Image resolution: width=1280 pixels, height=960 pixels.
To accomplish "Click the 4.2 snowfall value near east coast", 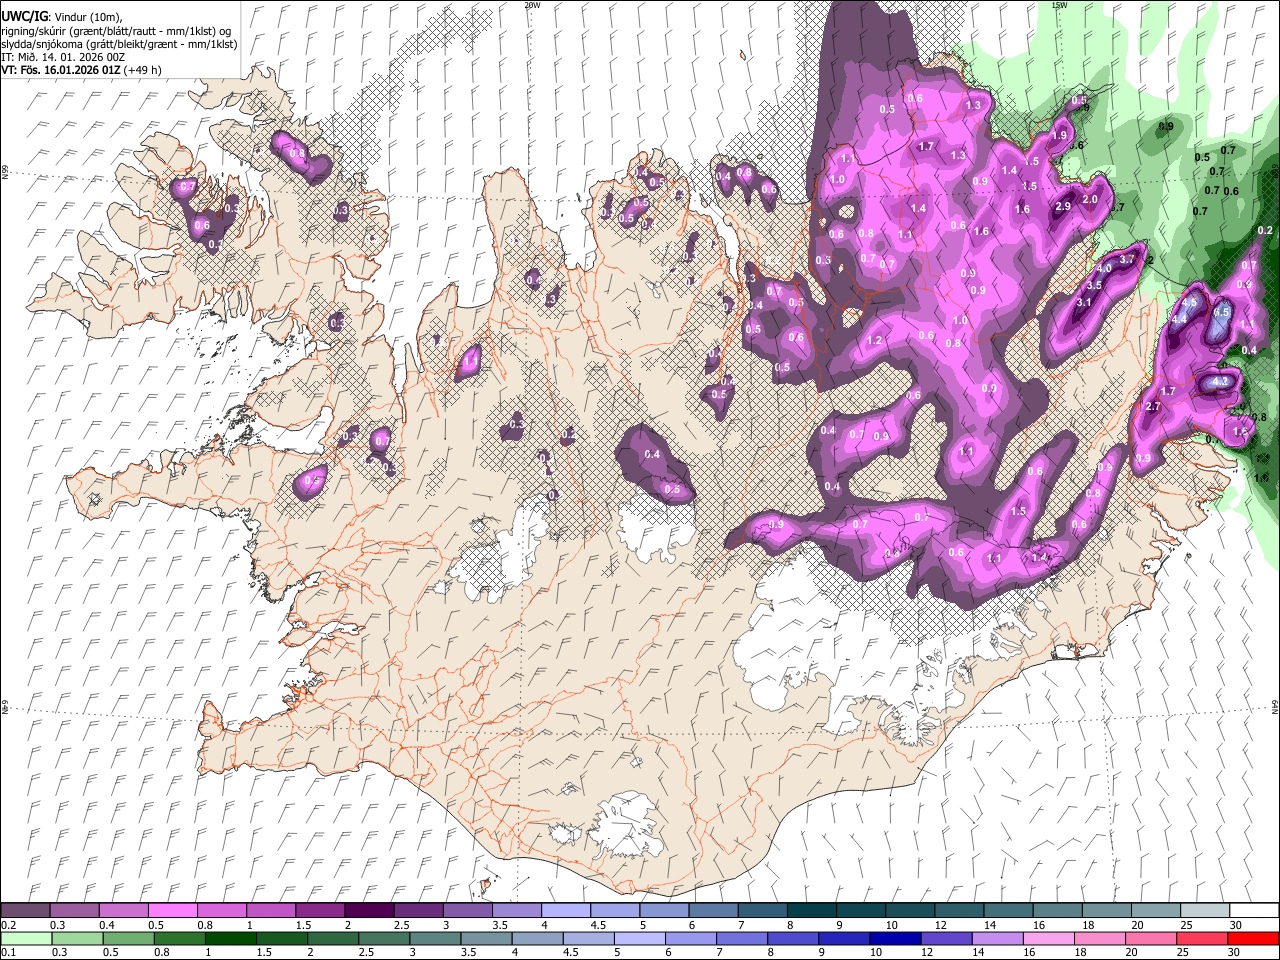I will click(x=1220, y=382).
